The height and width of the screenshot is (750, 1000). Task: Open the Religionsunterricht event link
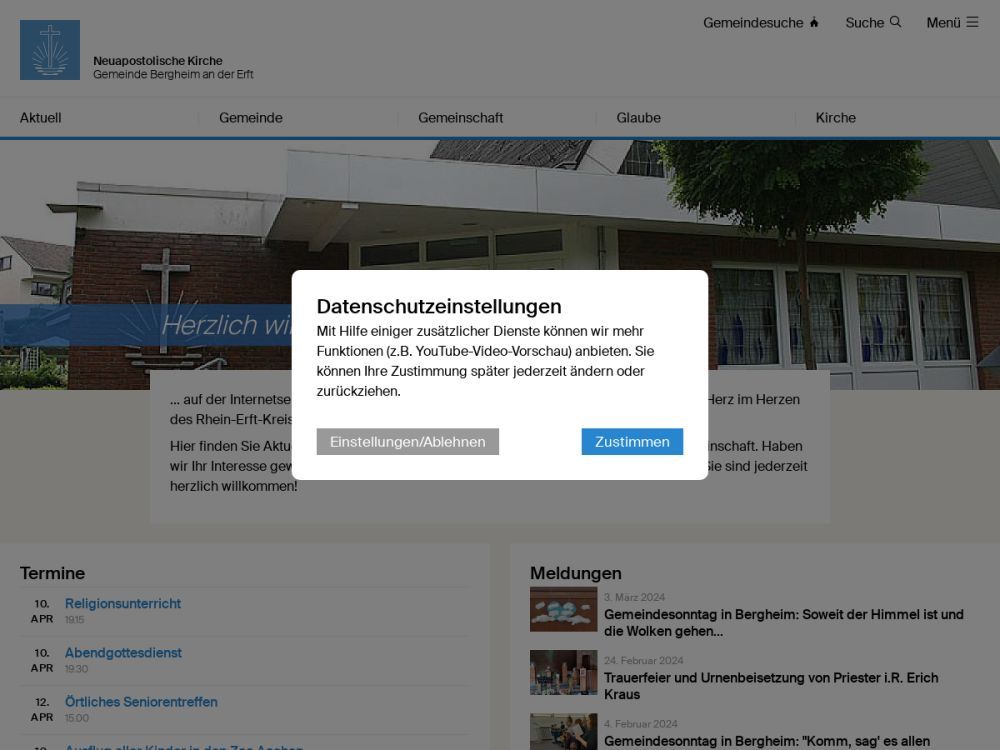coord(123,604)
